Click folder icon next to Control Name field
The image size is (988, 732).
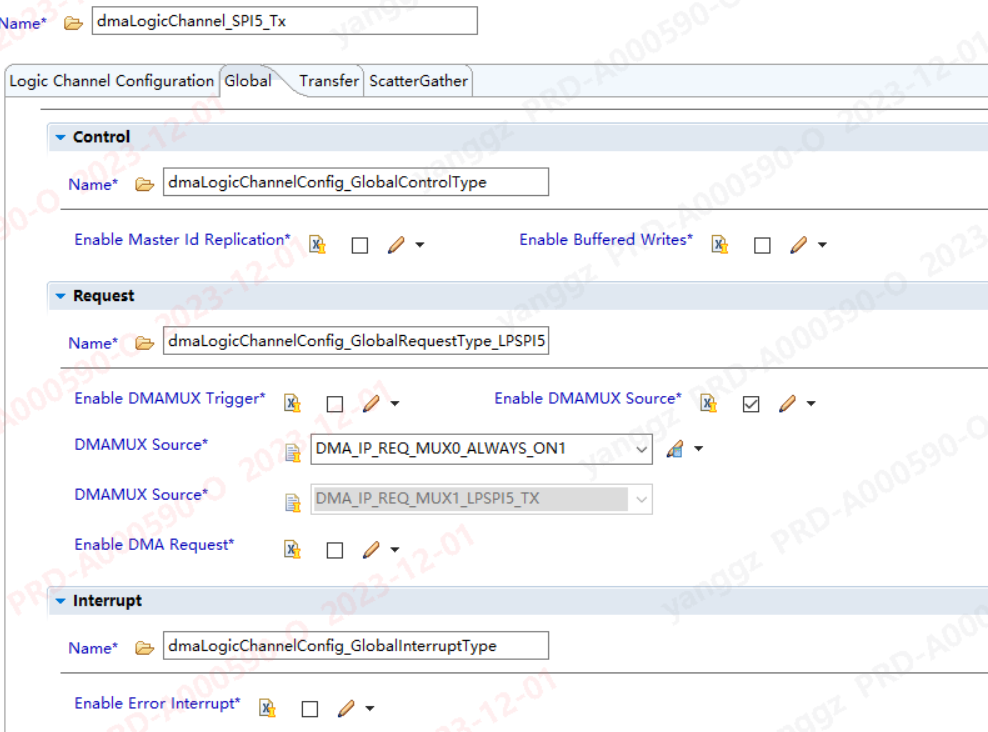click(x=144, y=185)
